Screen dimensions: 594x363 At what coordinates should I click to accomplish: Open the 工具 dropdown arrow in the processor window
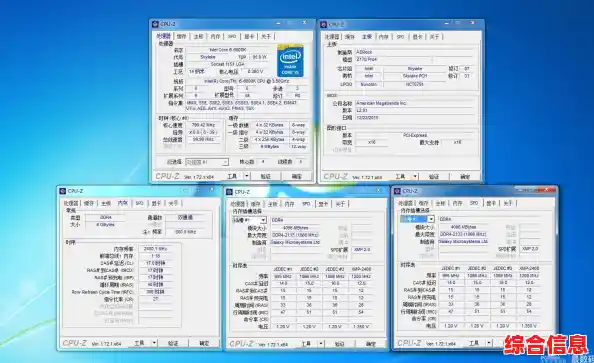[247, 176]
